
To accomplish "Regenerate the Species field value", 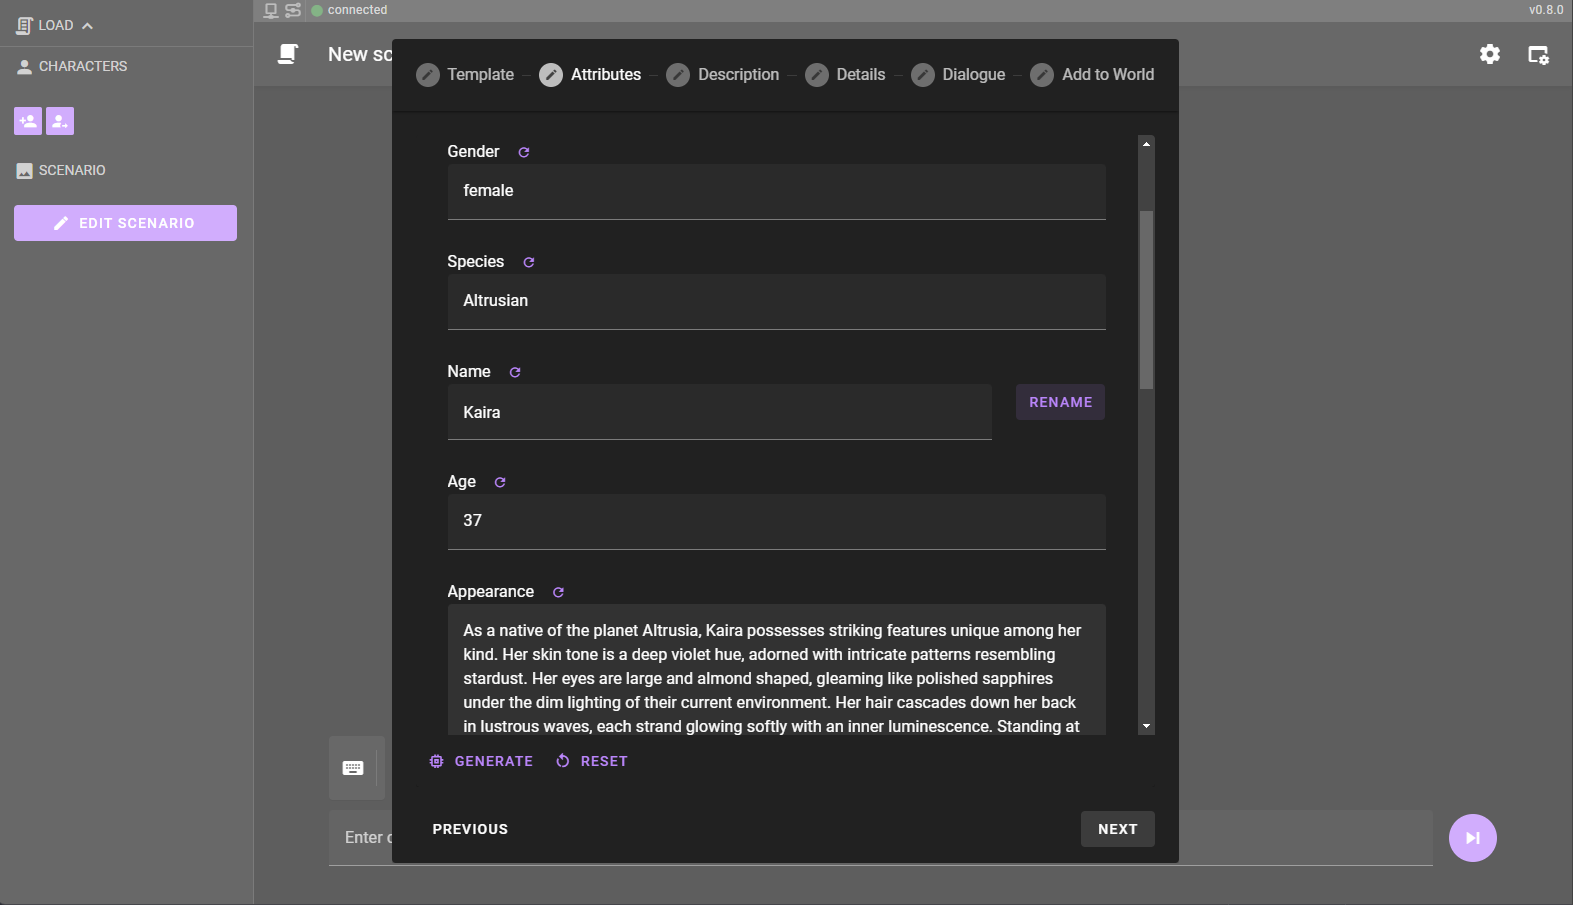I will [x=529, y=261].
